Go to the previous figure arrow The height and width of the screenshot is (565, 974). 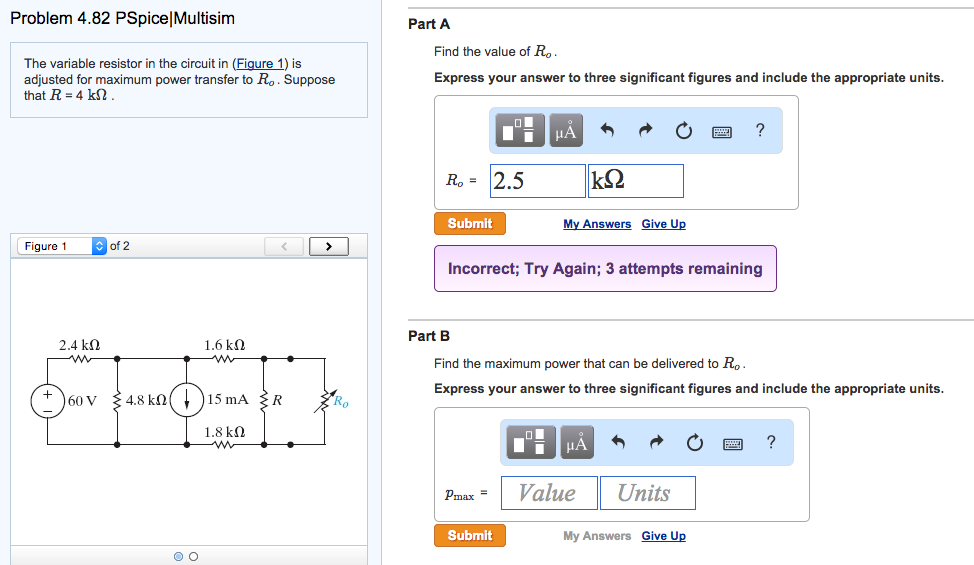[x=284, y=246]
